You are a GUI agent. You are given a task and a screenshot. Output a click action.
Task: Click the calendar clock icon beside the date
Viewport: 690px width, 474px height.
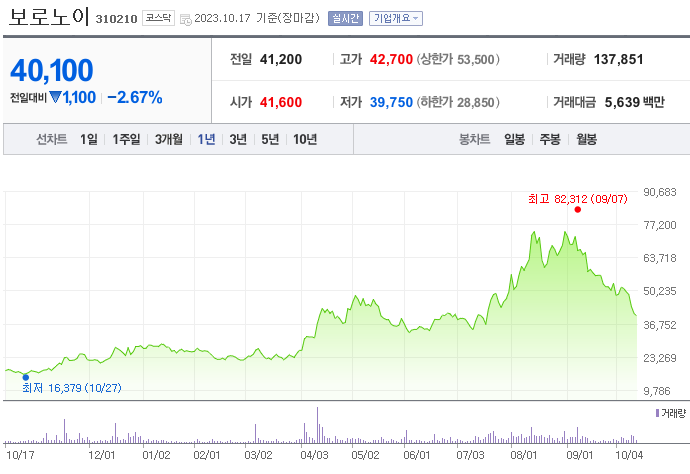186,19
